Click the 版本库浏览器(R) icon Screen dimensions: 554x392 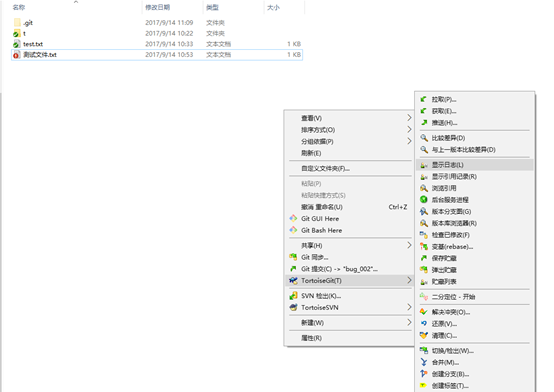coord(424,223)
